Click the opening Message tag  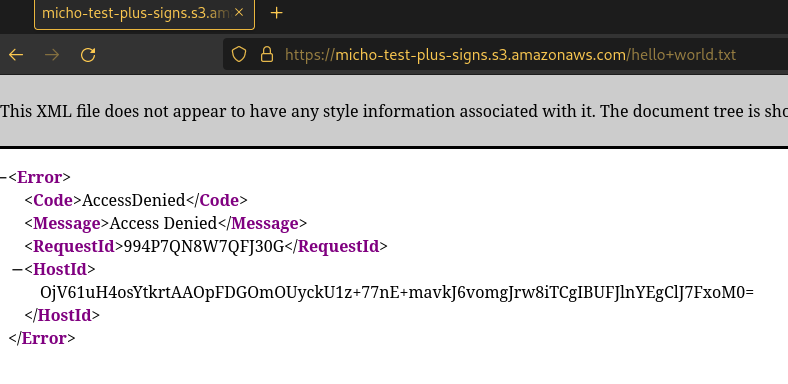[x=67, y=223]
